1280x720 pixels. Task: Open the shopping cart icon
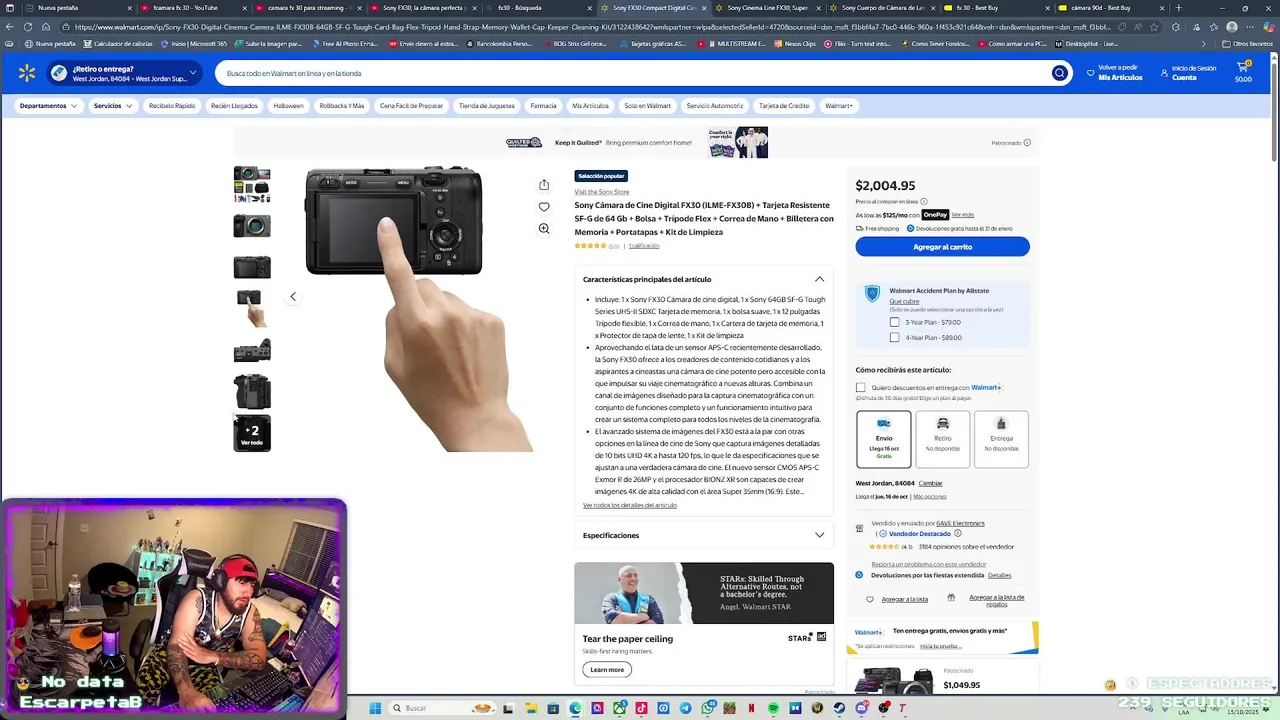click(1243, 68)
